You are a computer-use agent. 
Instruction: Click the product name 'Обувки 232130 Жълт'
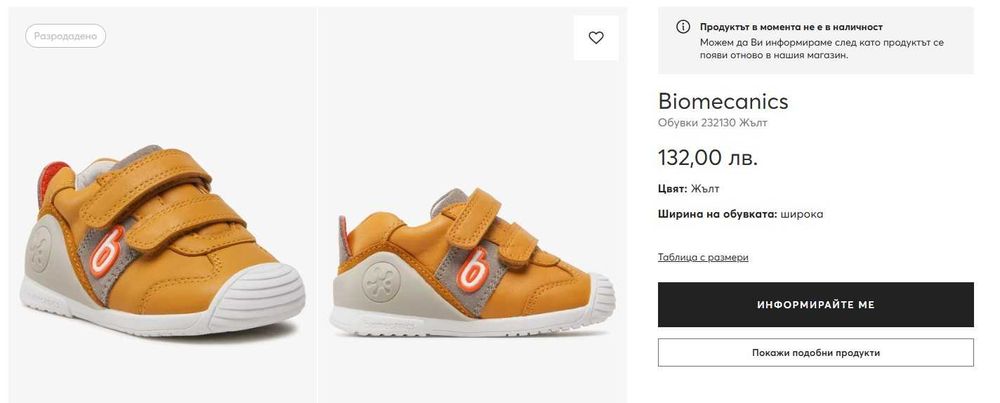[x=712, y=123]
